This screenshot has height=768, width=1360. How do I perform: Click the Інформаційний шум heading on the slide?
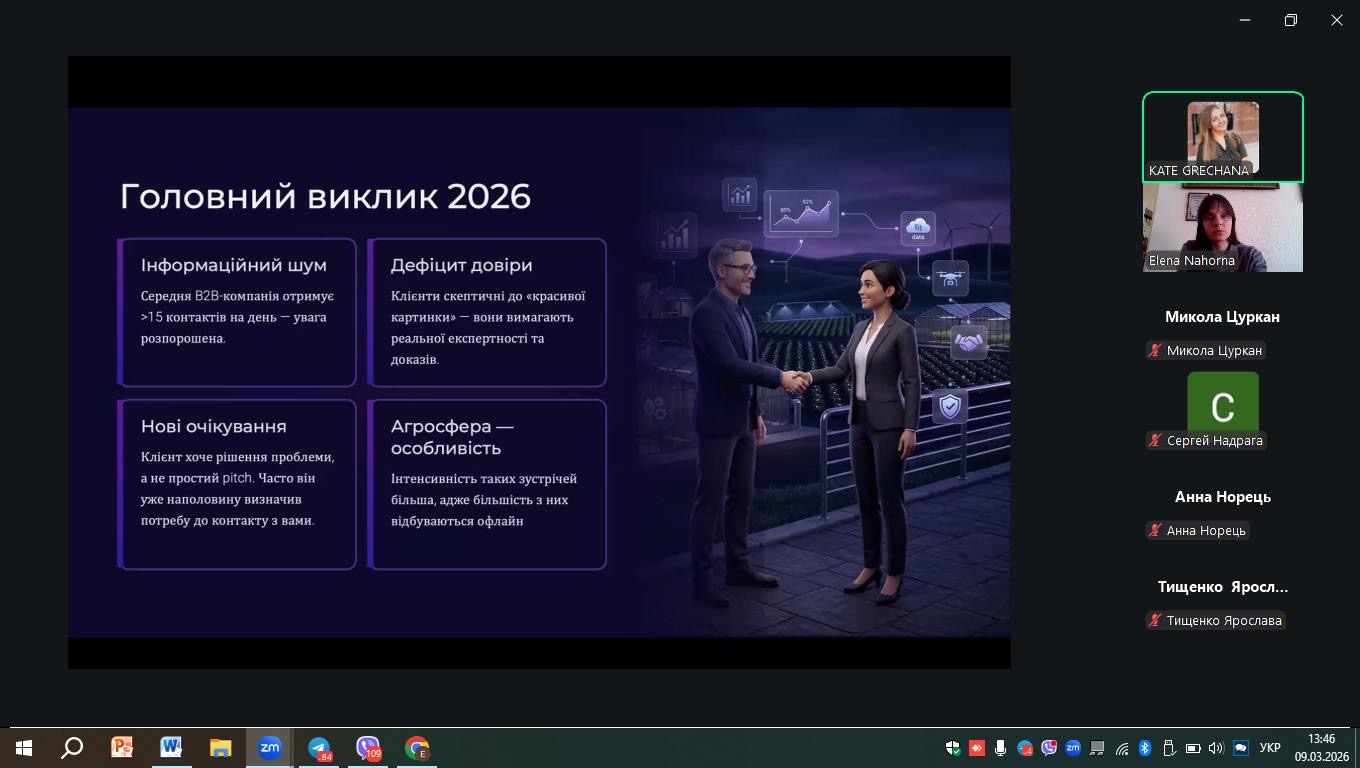click(234, 265)
